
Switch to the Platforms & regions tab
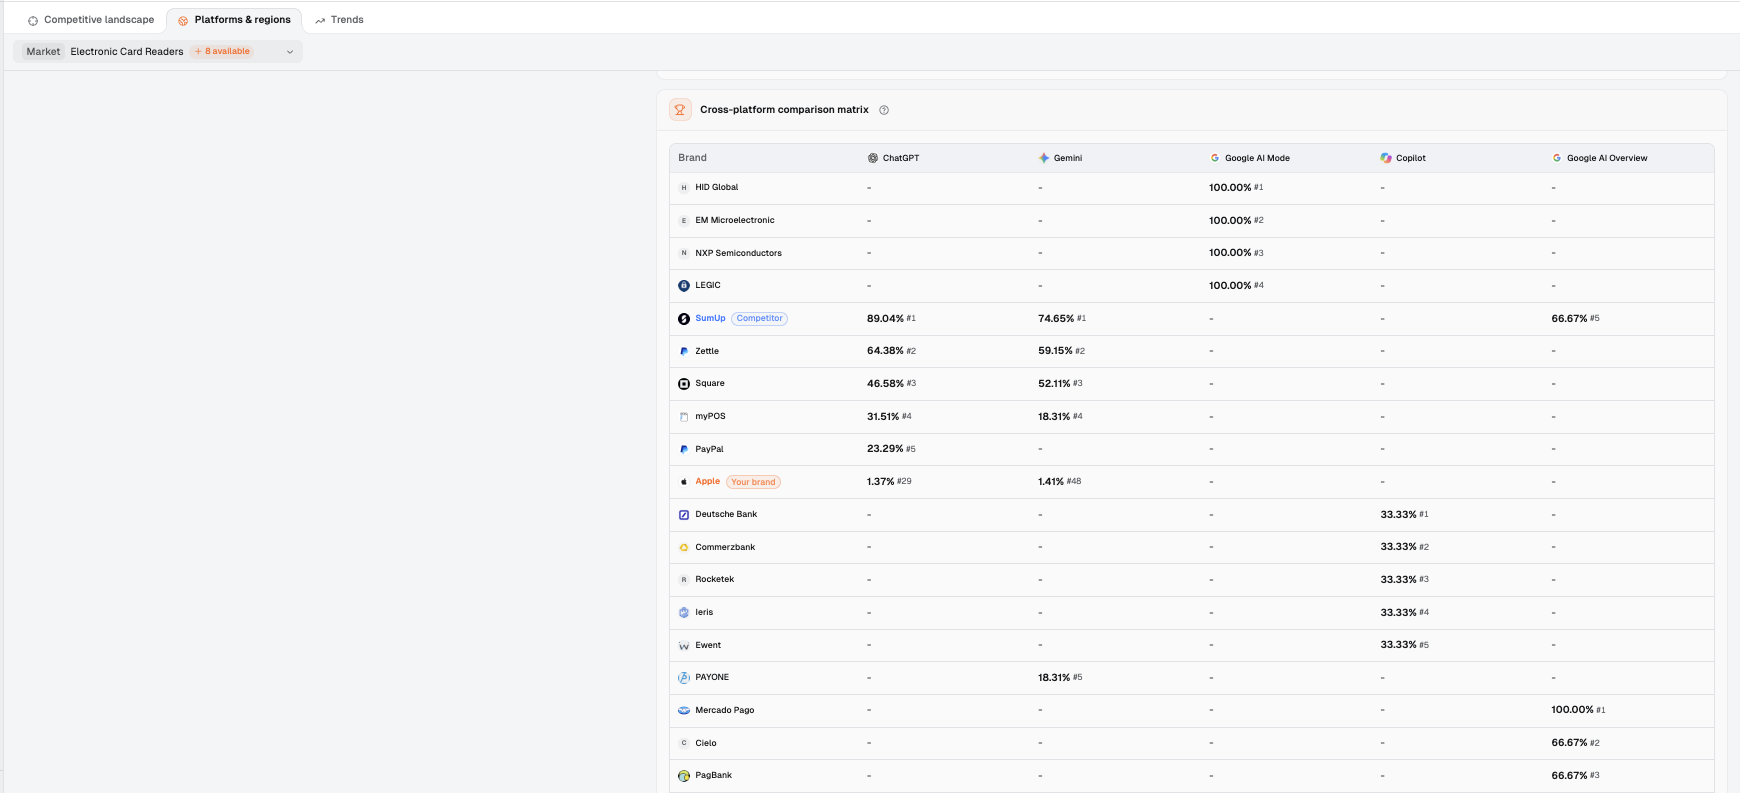pyautogui.click(x=234, y=20)
